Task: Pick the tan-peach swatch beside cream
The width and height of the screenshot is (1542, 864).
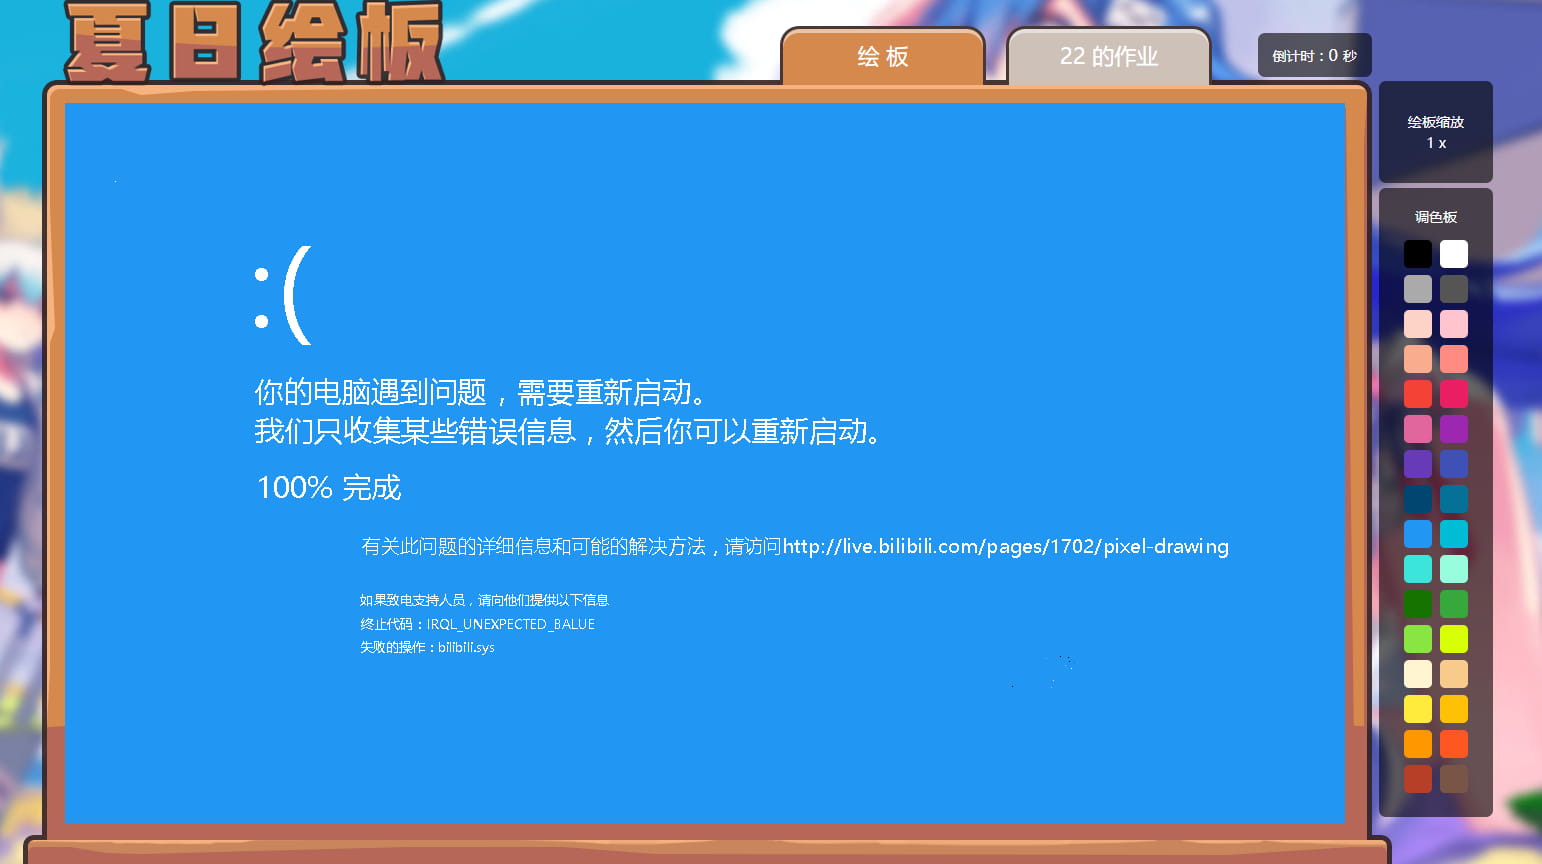Action: pyautogui.click(x=1454, y=674)
